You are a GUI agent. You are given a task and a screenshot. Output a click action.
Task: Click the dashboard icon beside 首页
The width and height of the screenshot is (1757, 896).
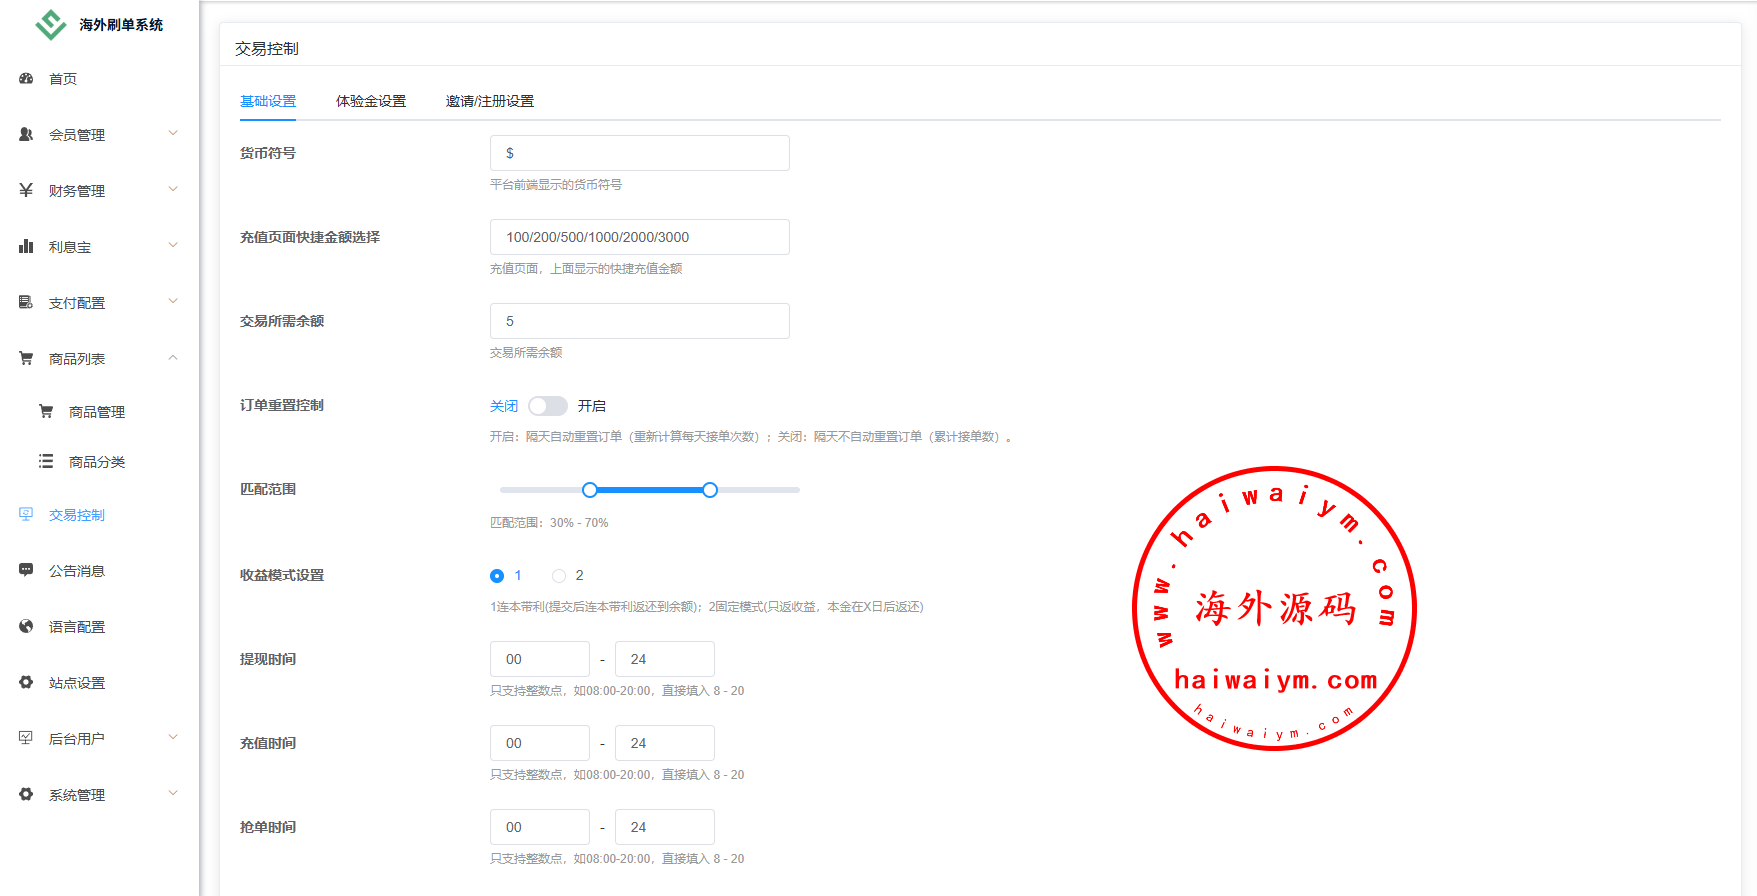click(x=26, y=78)
